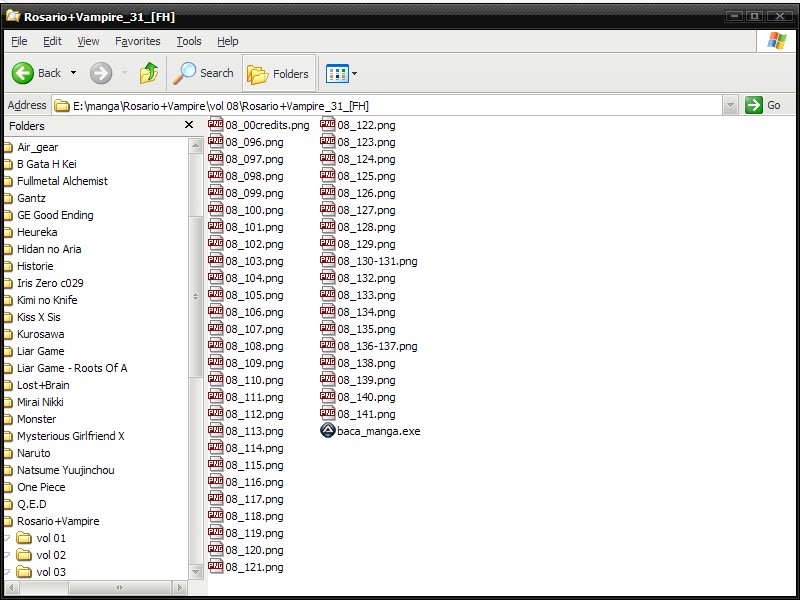Select file name 08_124.png
This screenshot has width=800, height=600.
click(366, 159)
